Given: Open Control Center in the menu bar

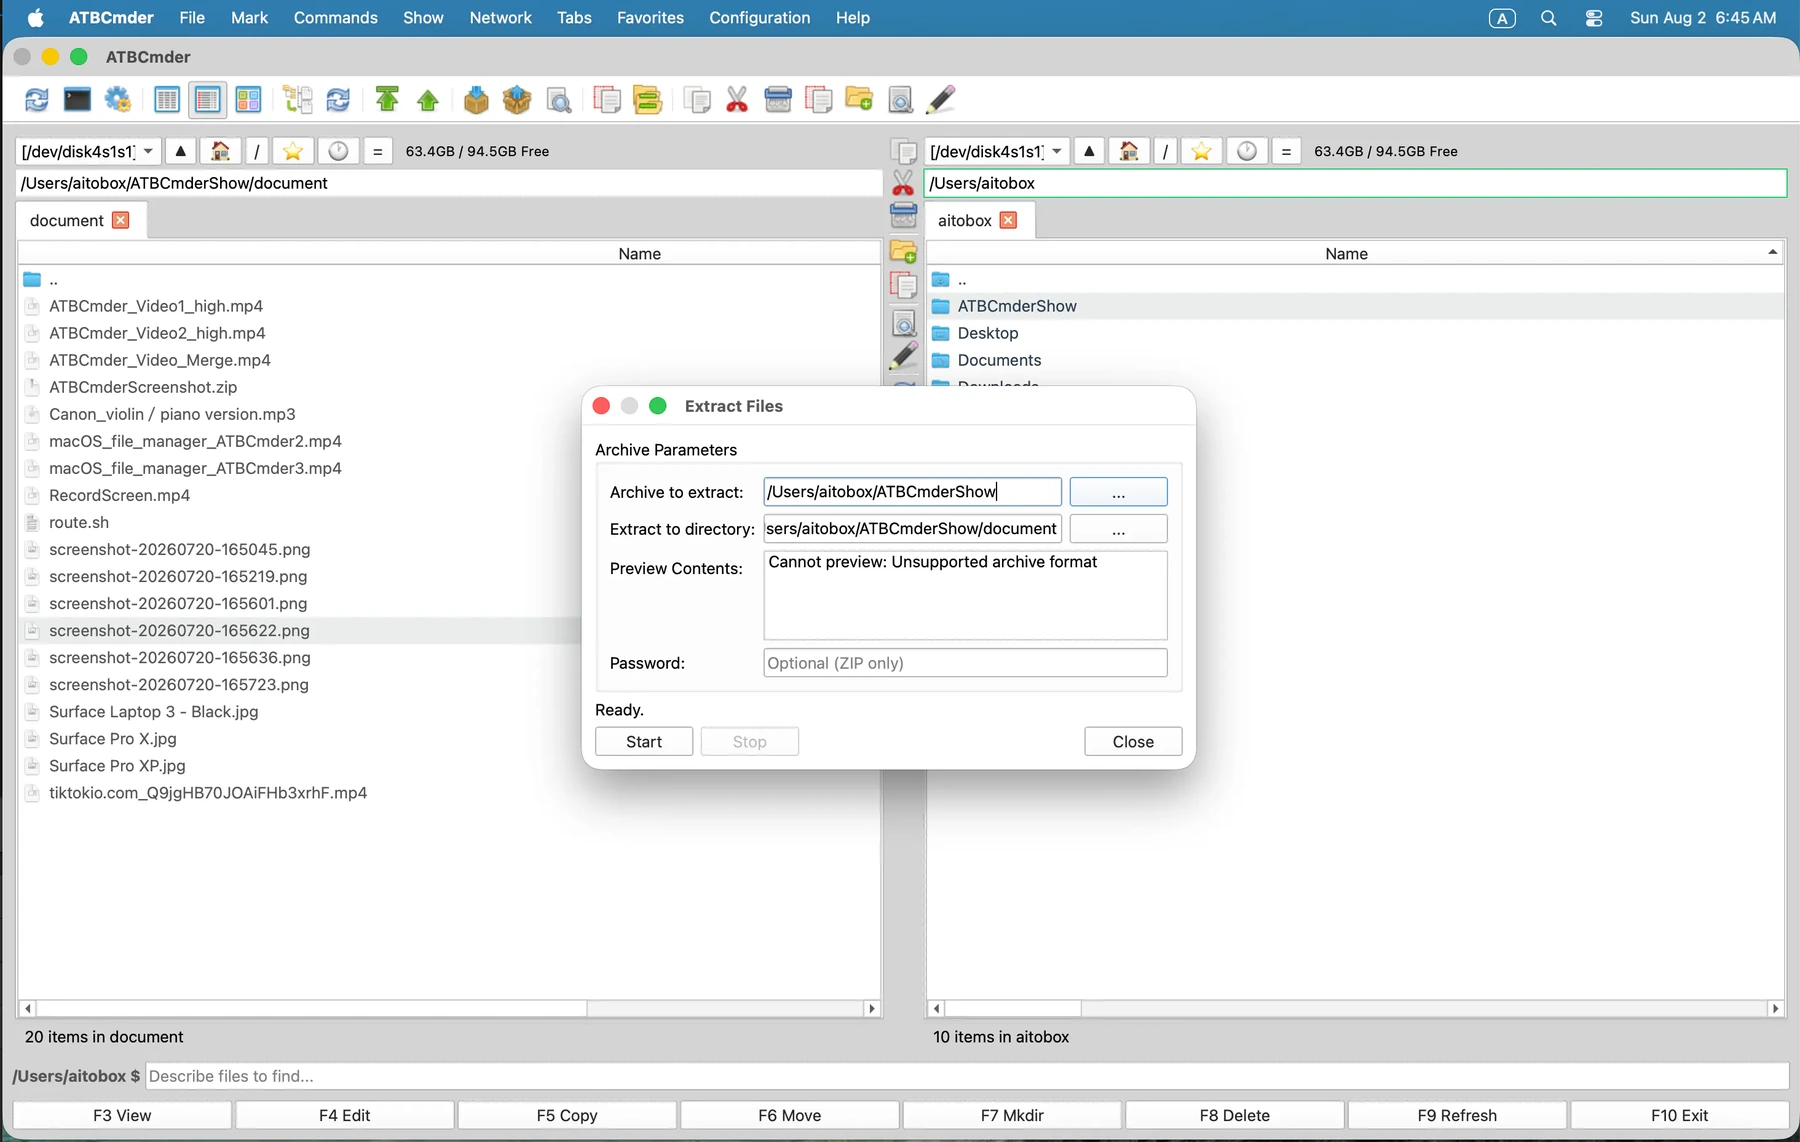Looking at the screenshot, I should pos(1594,18).
